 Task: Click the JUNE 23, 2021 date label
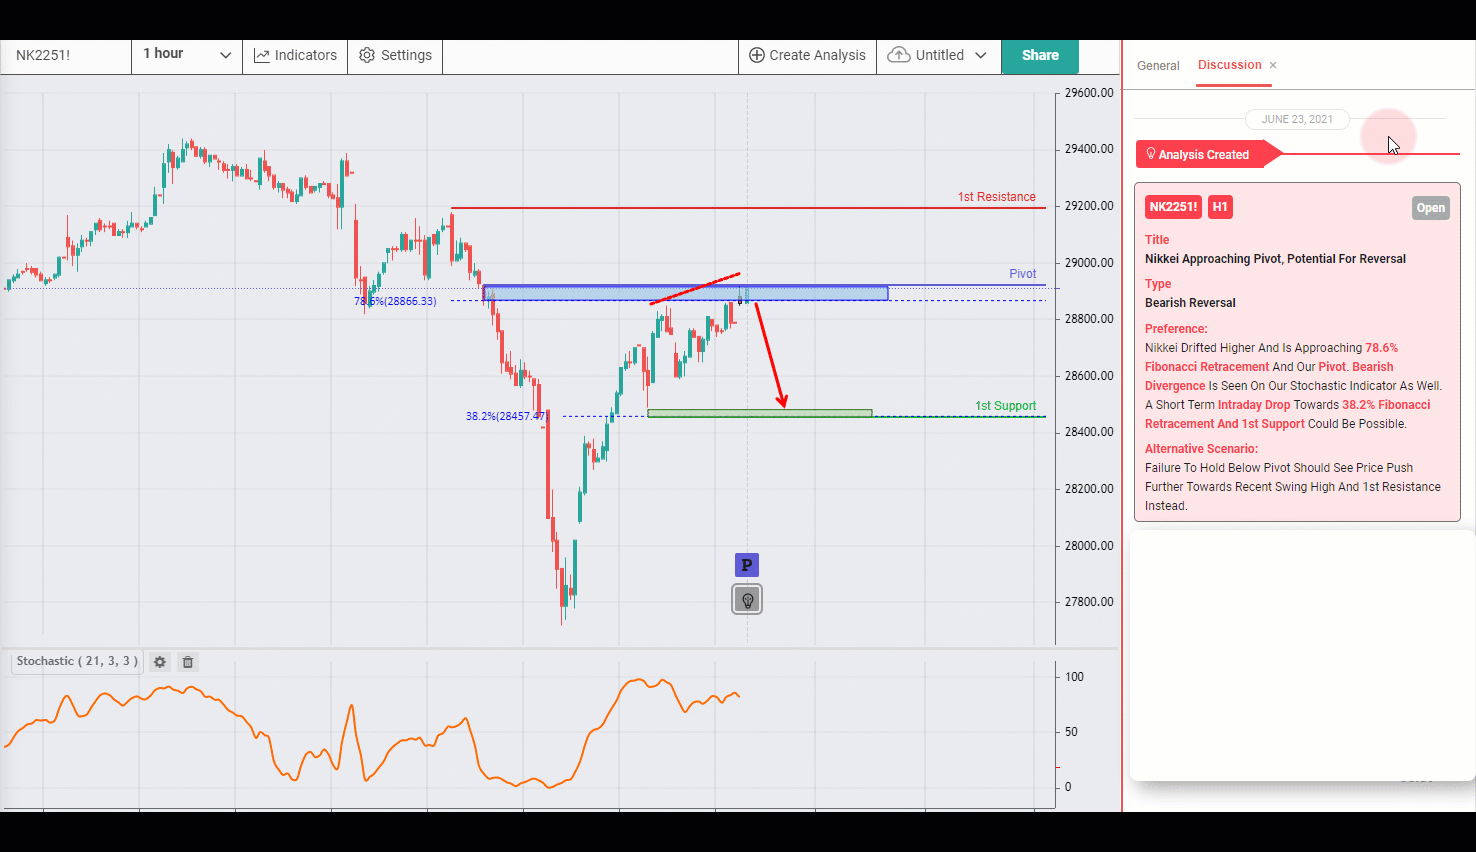pyautogui.click(x=1297, y=119)
